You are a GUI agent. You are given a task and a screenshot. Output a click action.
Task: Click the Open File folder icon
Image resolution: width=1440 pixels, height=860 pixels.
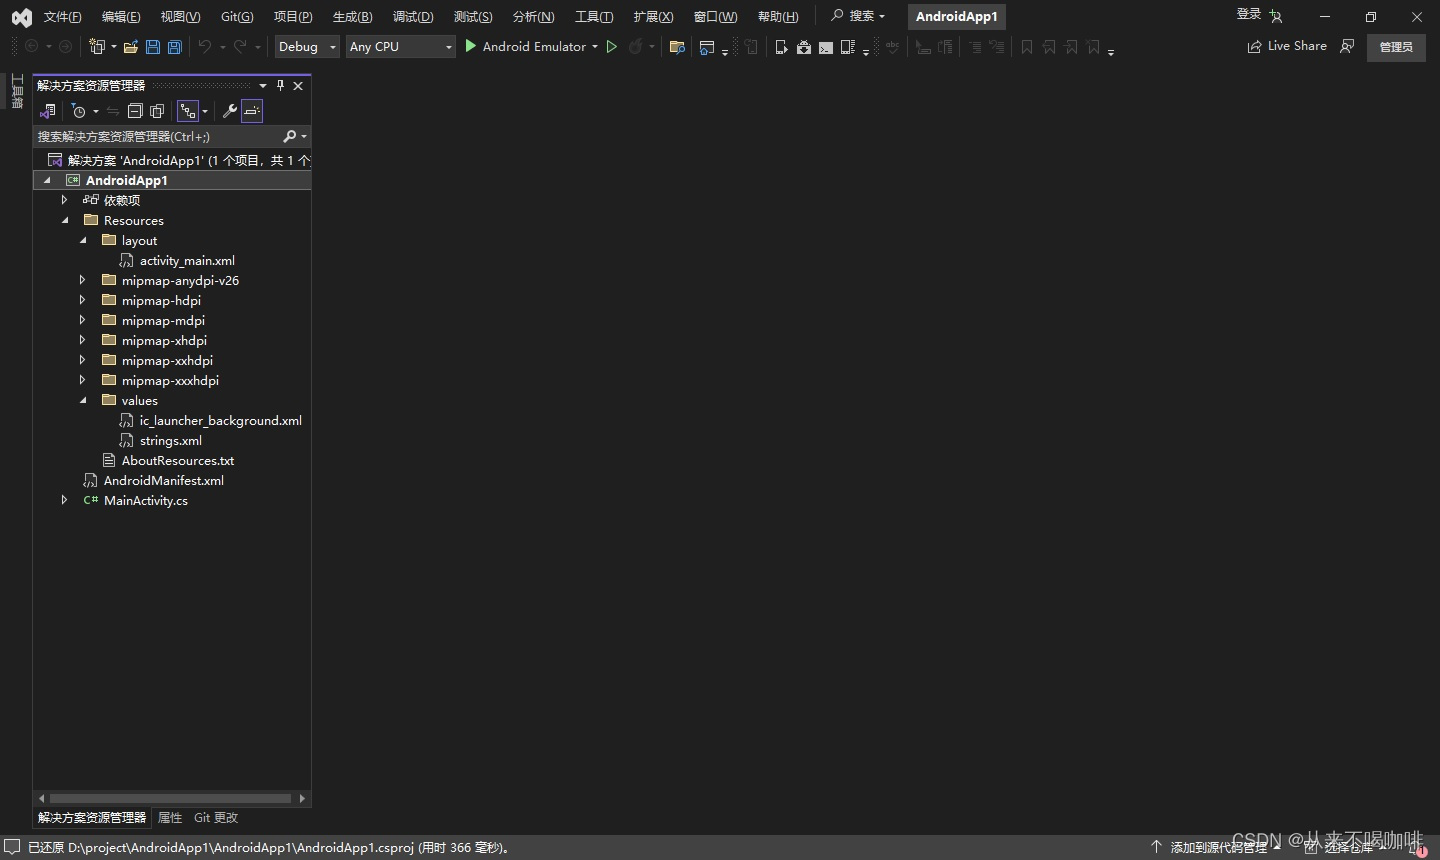click(x=130, y=47)
